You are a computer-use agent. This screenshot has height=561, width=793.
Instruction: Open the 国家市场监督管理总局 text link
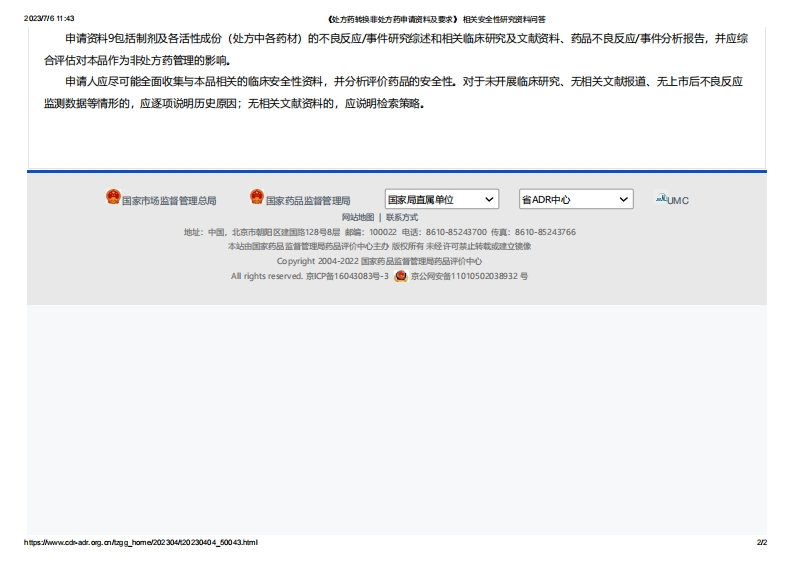(x=169, y=200)
